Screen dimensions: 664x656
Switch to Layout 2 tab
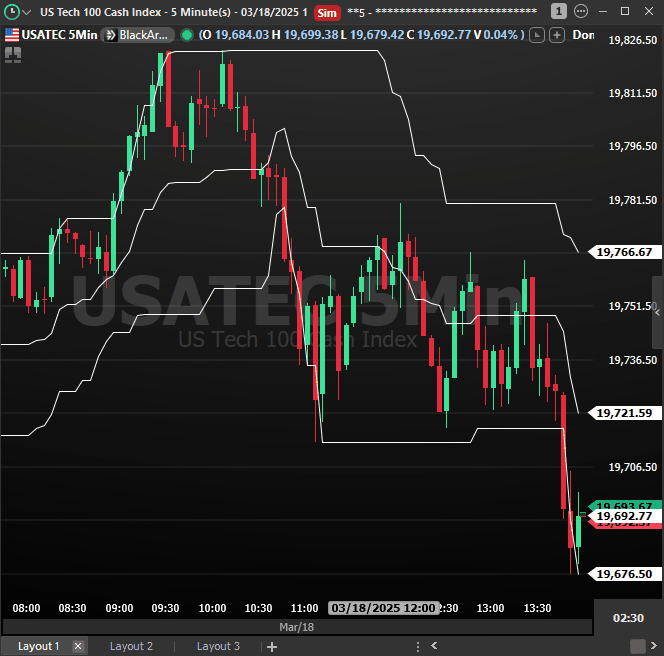[131, 646]
